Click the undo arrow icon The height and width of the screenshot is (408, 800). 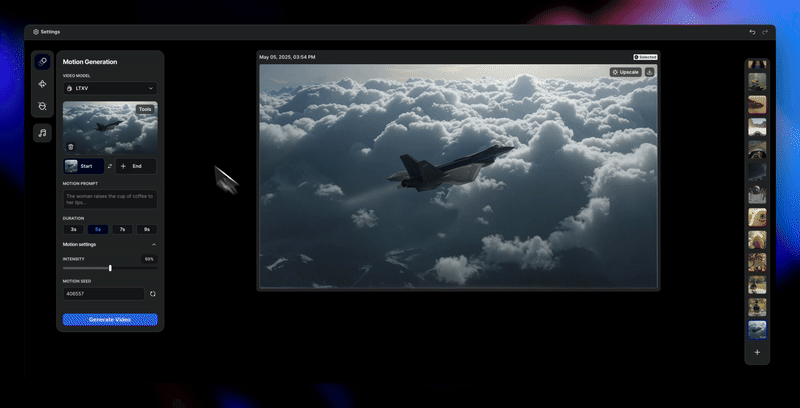pos(752,32)
